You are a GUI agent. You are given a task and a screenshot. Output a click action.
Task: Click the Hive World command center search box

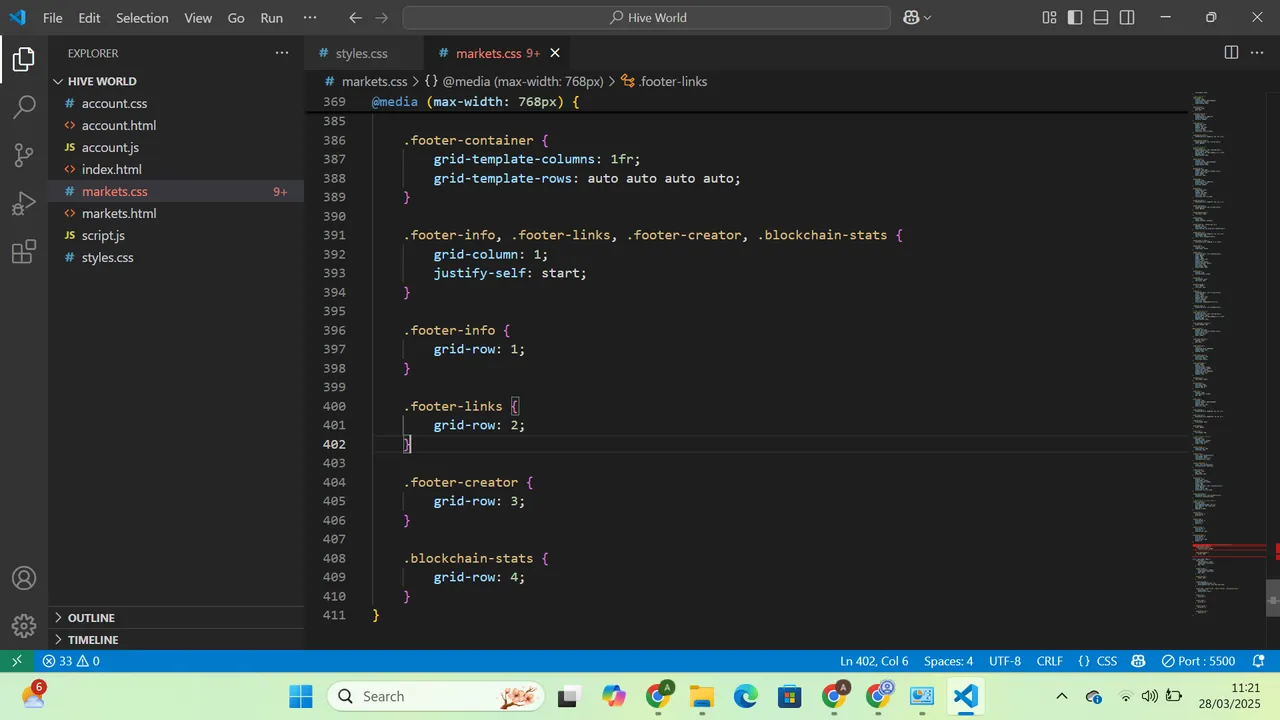pyautogui.click(x=647, y=18)
